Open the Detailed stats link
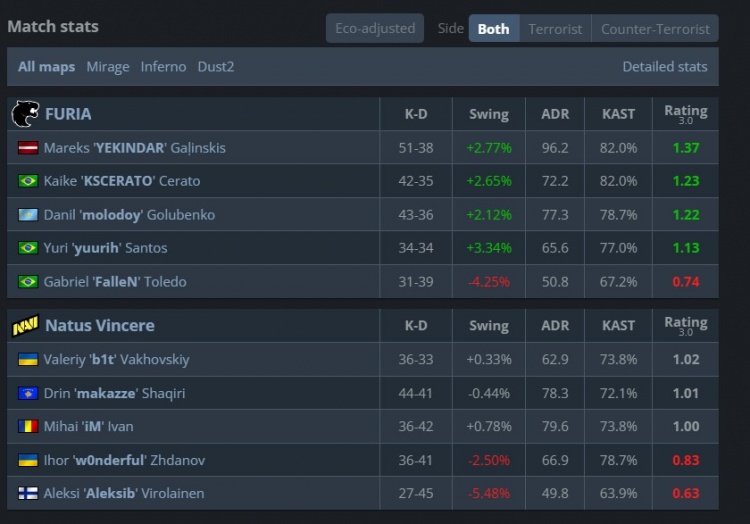 click(664, 67)
